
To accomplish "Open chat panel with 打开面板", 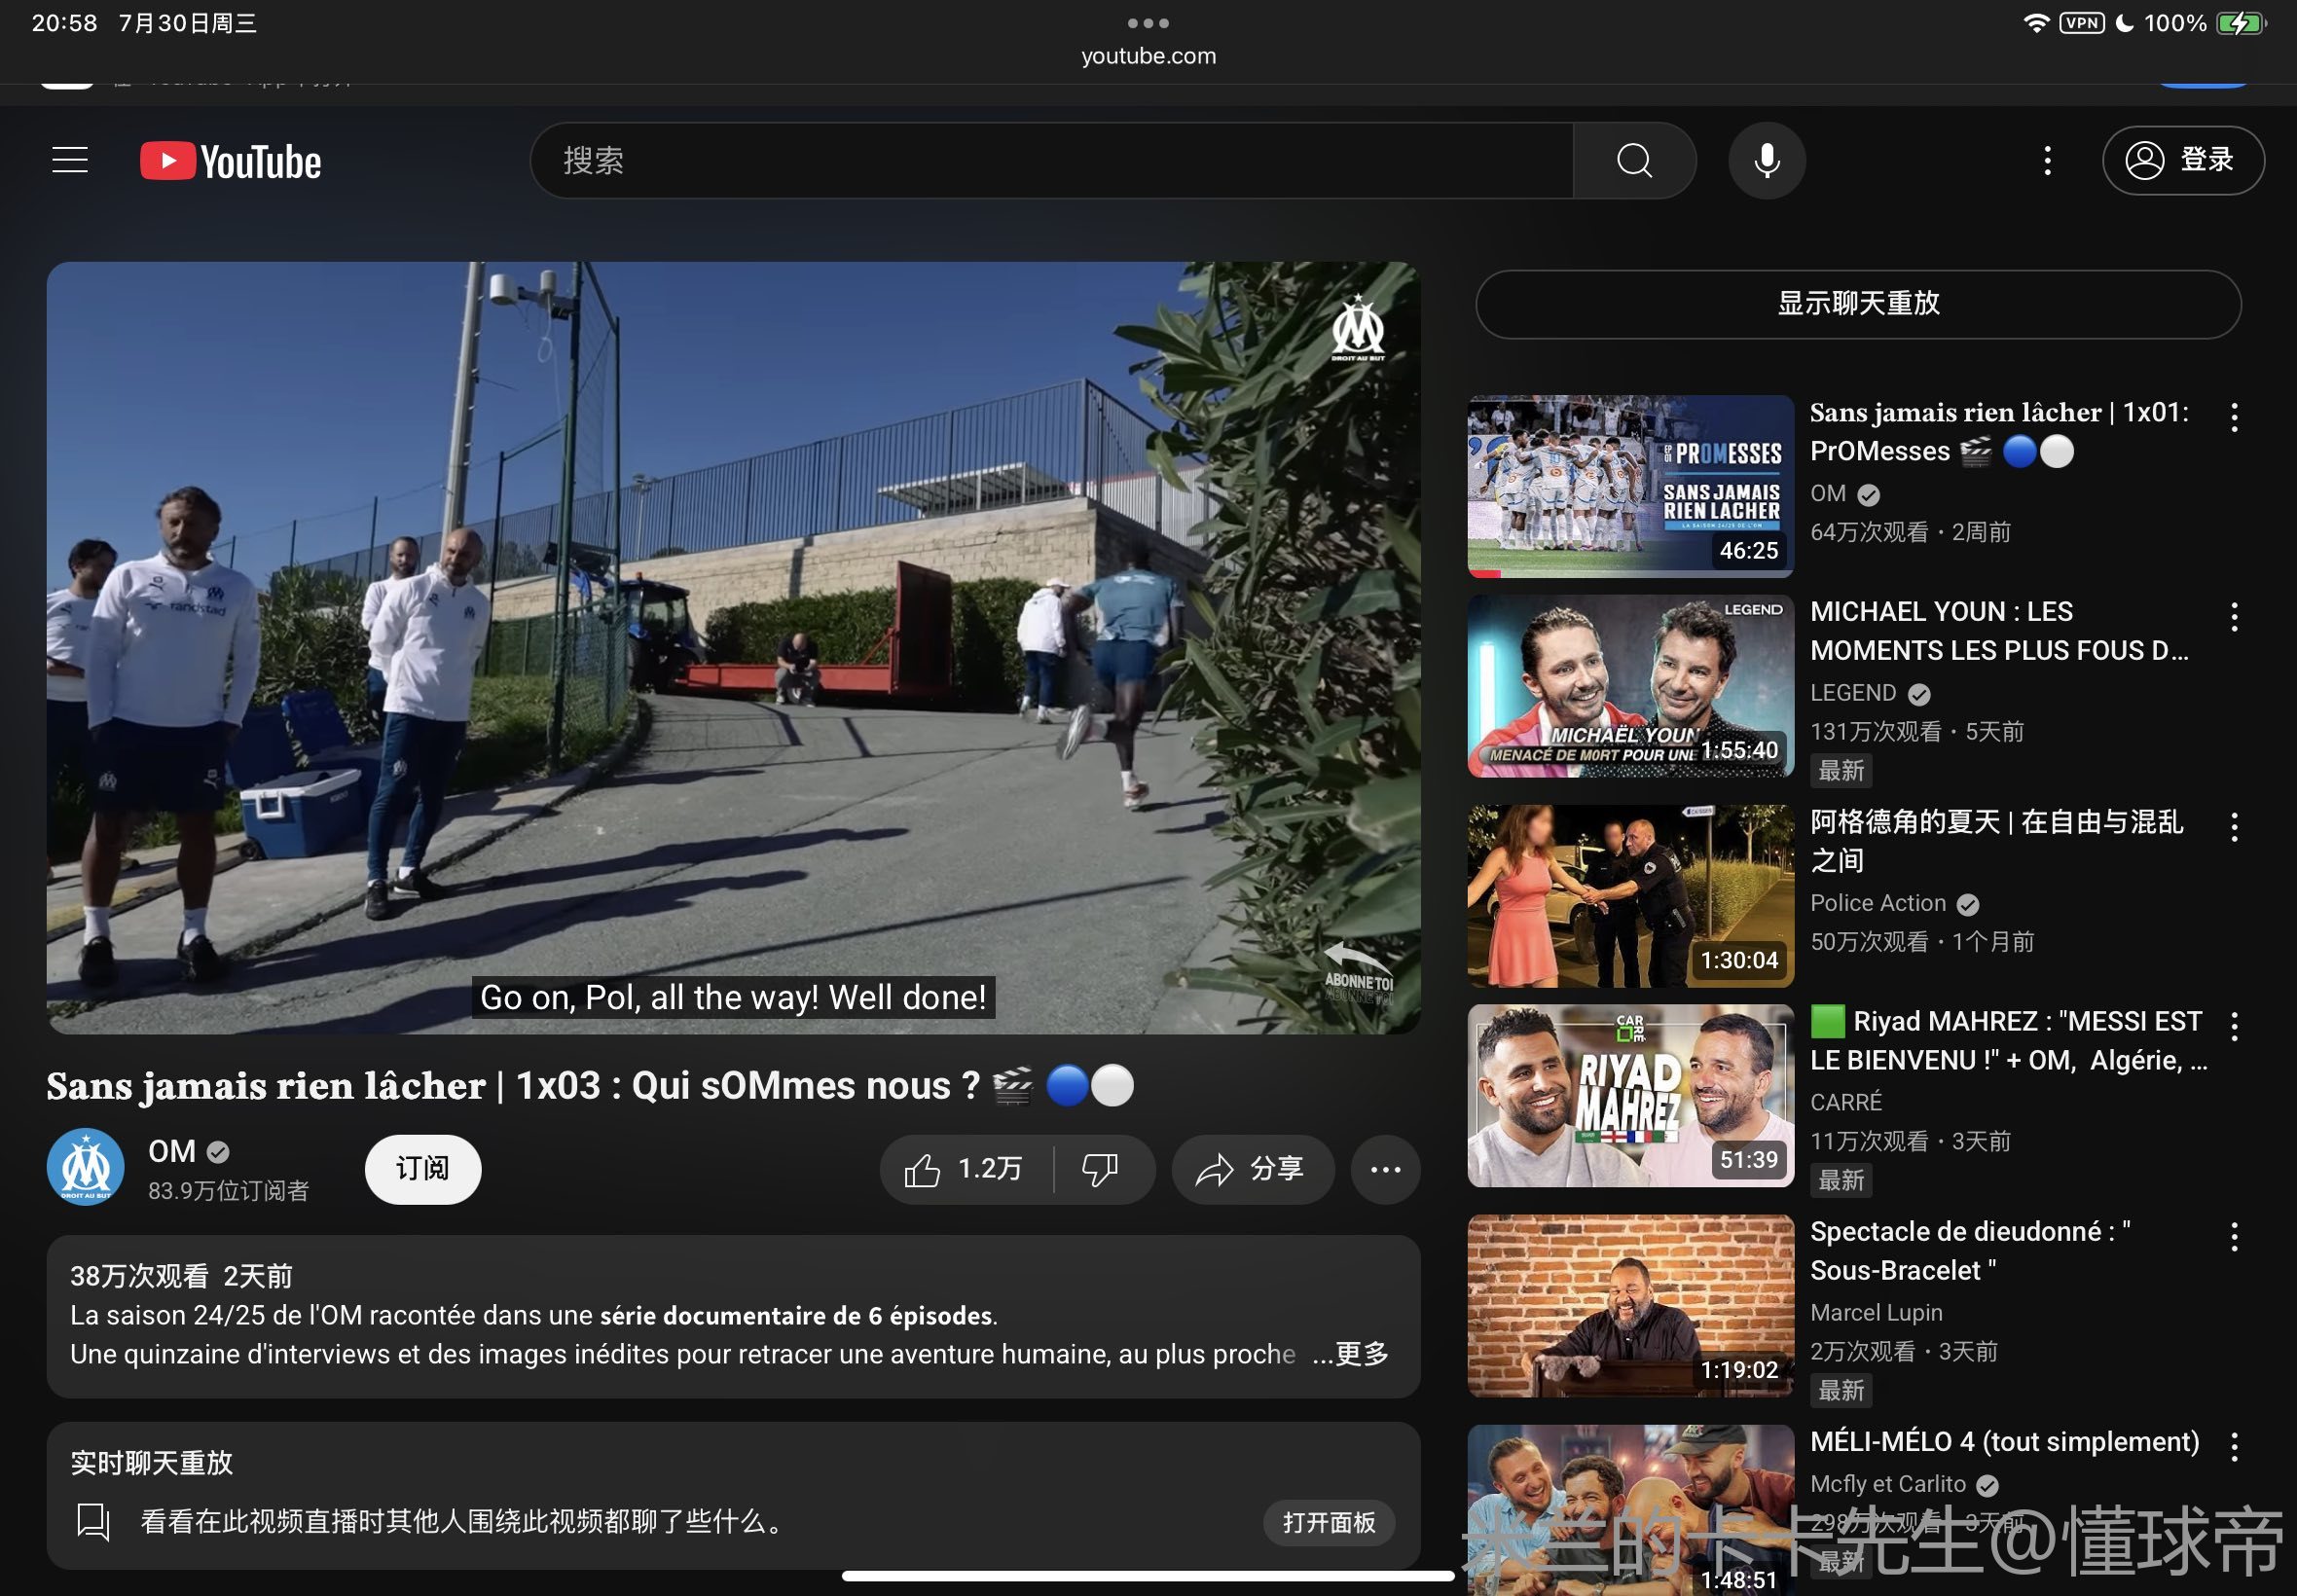I will tap(1329, 1522).
